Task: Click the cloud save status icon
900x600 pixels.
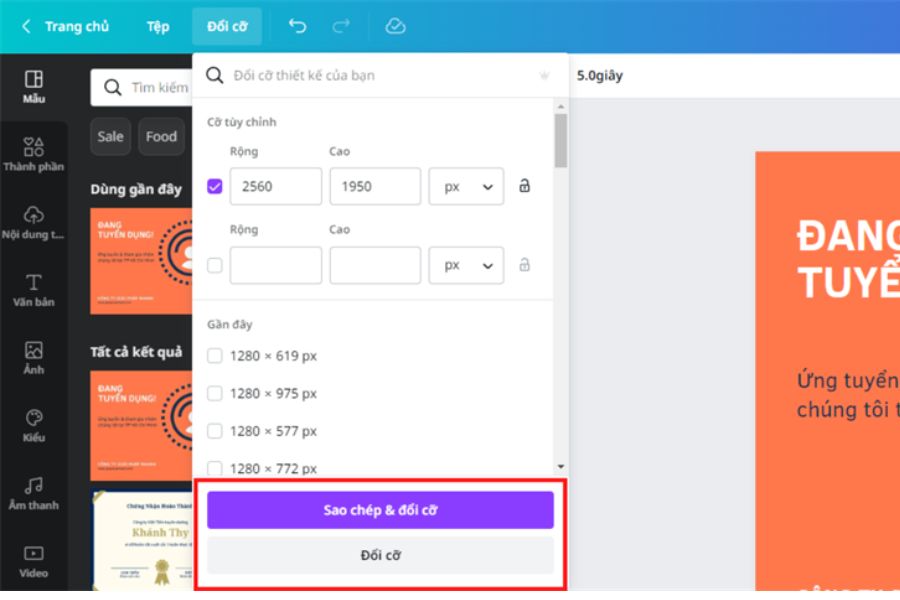Action: tap(396, 27)
